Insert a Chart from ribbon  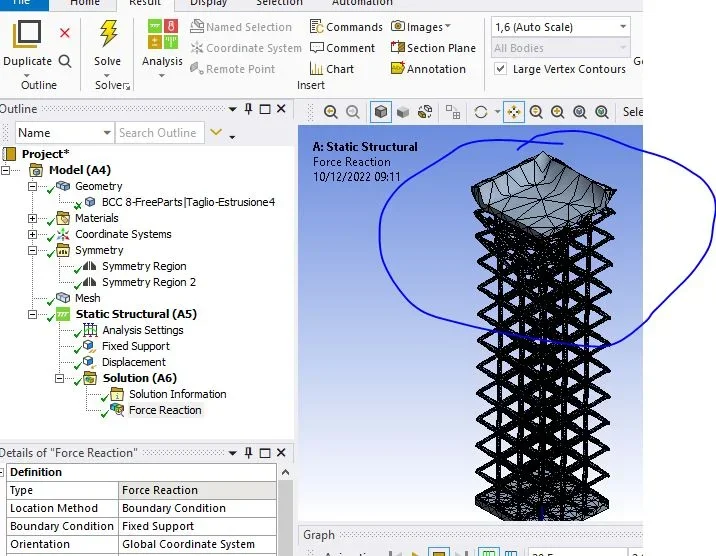[x=332, y=69]
